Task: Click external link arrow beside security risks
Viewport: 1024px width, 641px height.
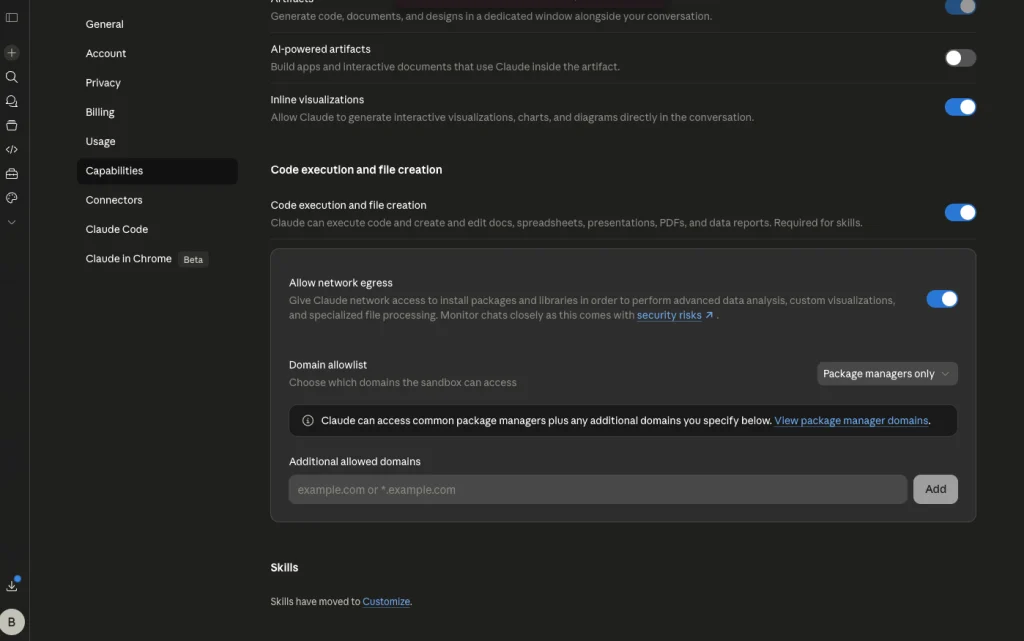Action: pyautogui.click(x=709, y=315)
